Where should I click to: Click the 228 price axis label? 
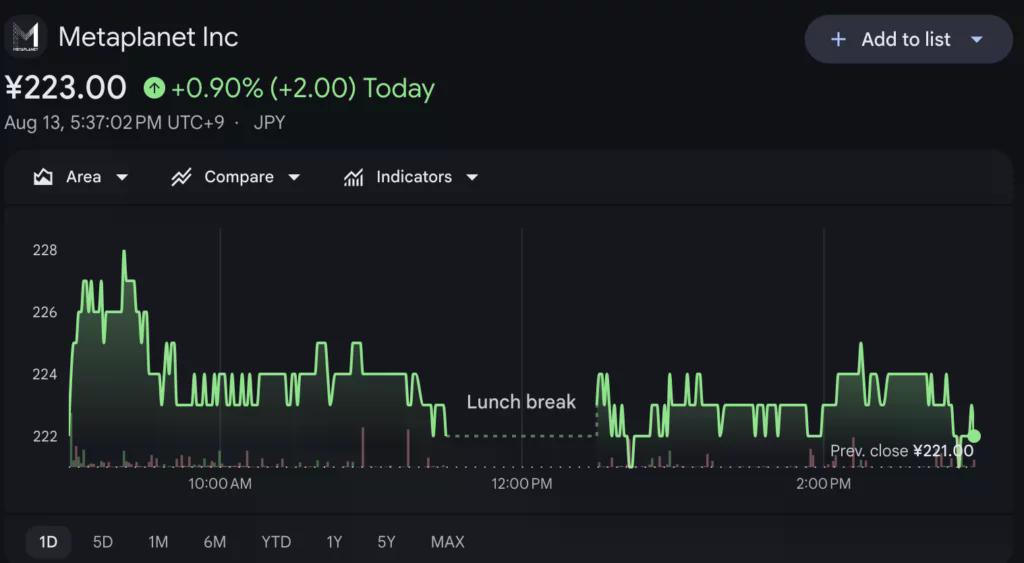[x=45, y=250]
